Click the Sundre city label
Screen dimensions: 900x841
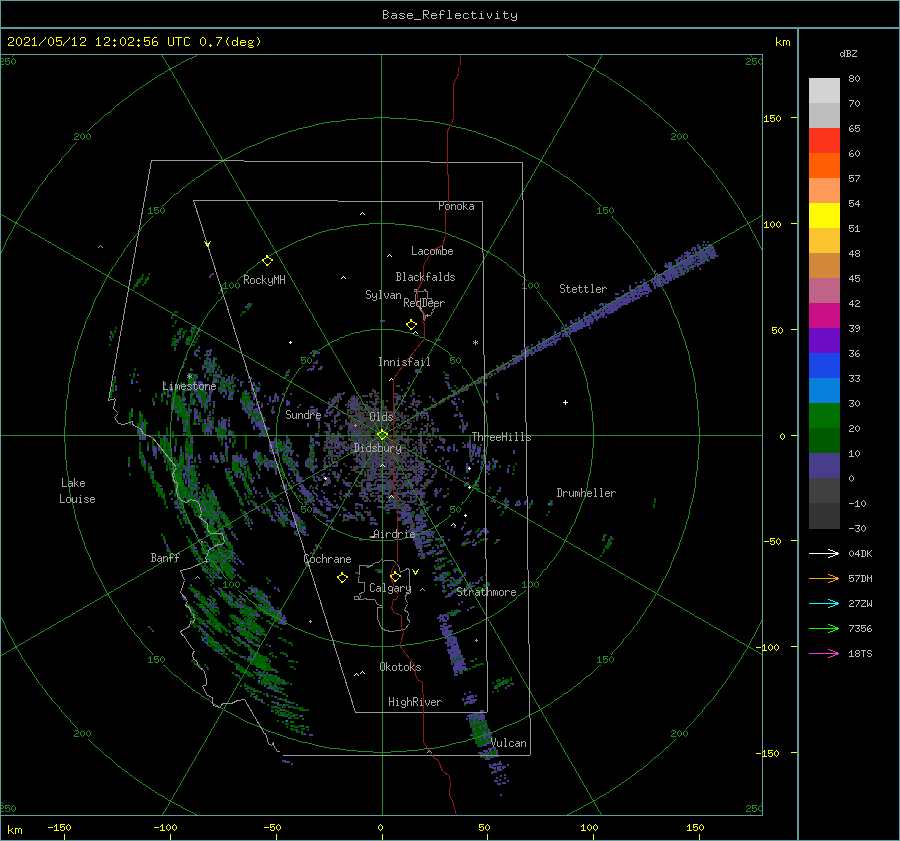click(303, 414)
